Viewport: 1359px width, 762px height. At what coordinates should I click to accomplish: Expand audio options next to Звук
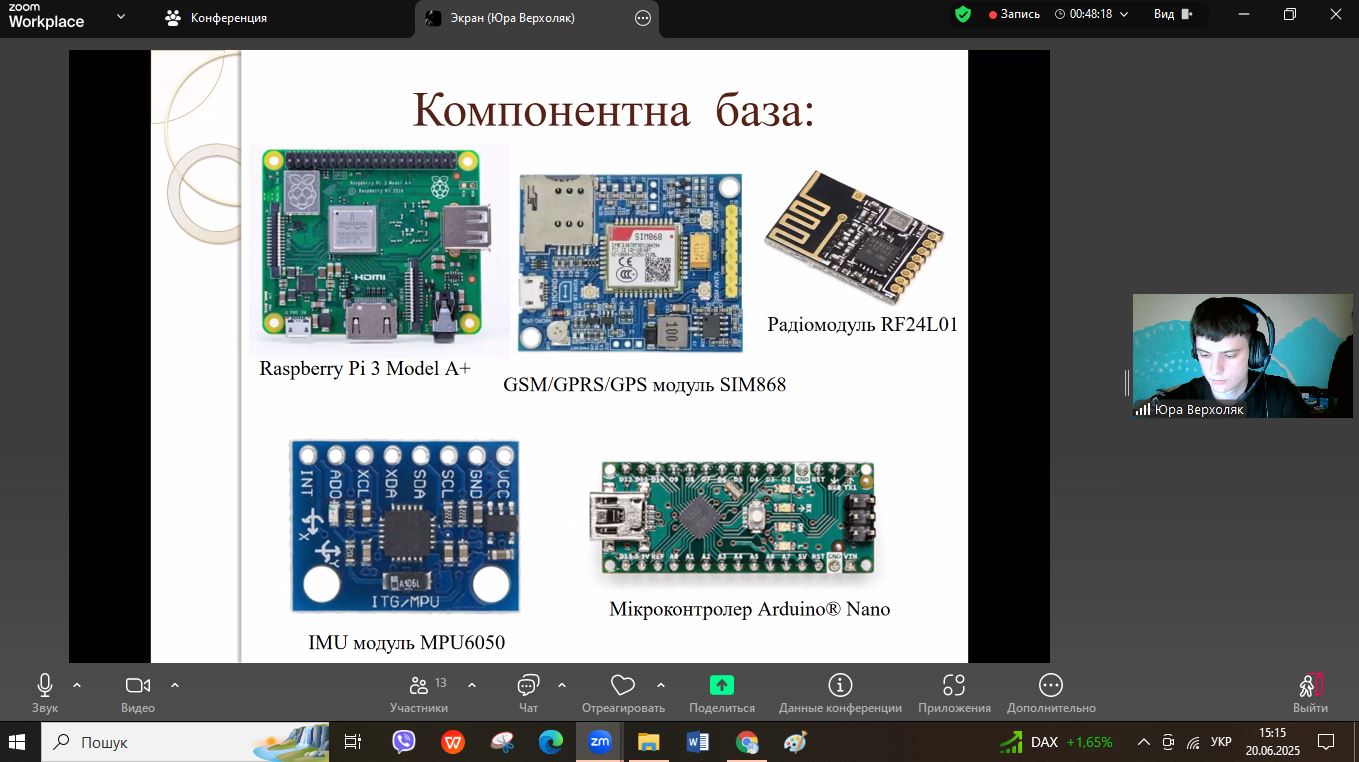pyautogui.click(x=77, y=685)
